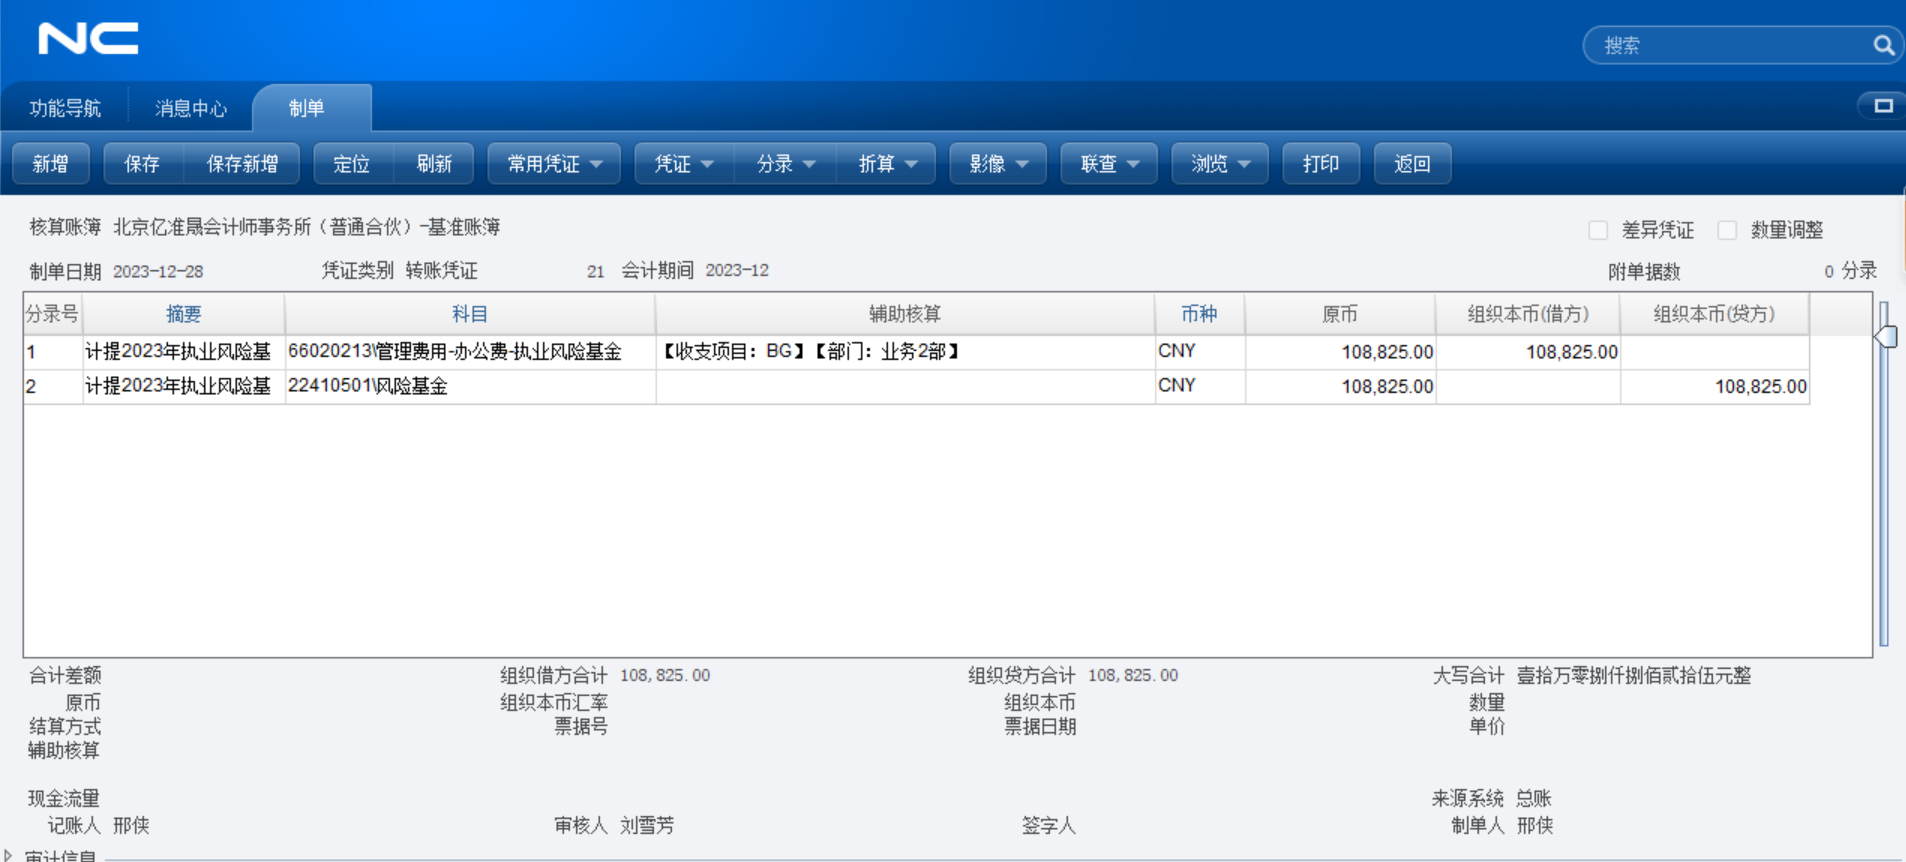Click the table side panel handle icon

pyautogui.click(x=1885, y=337)
